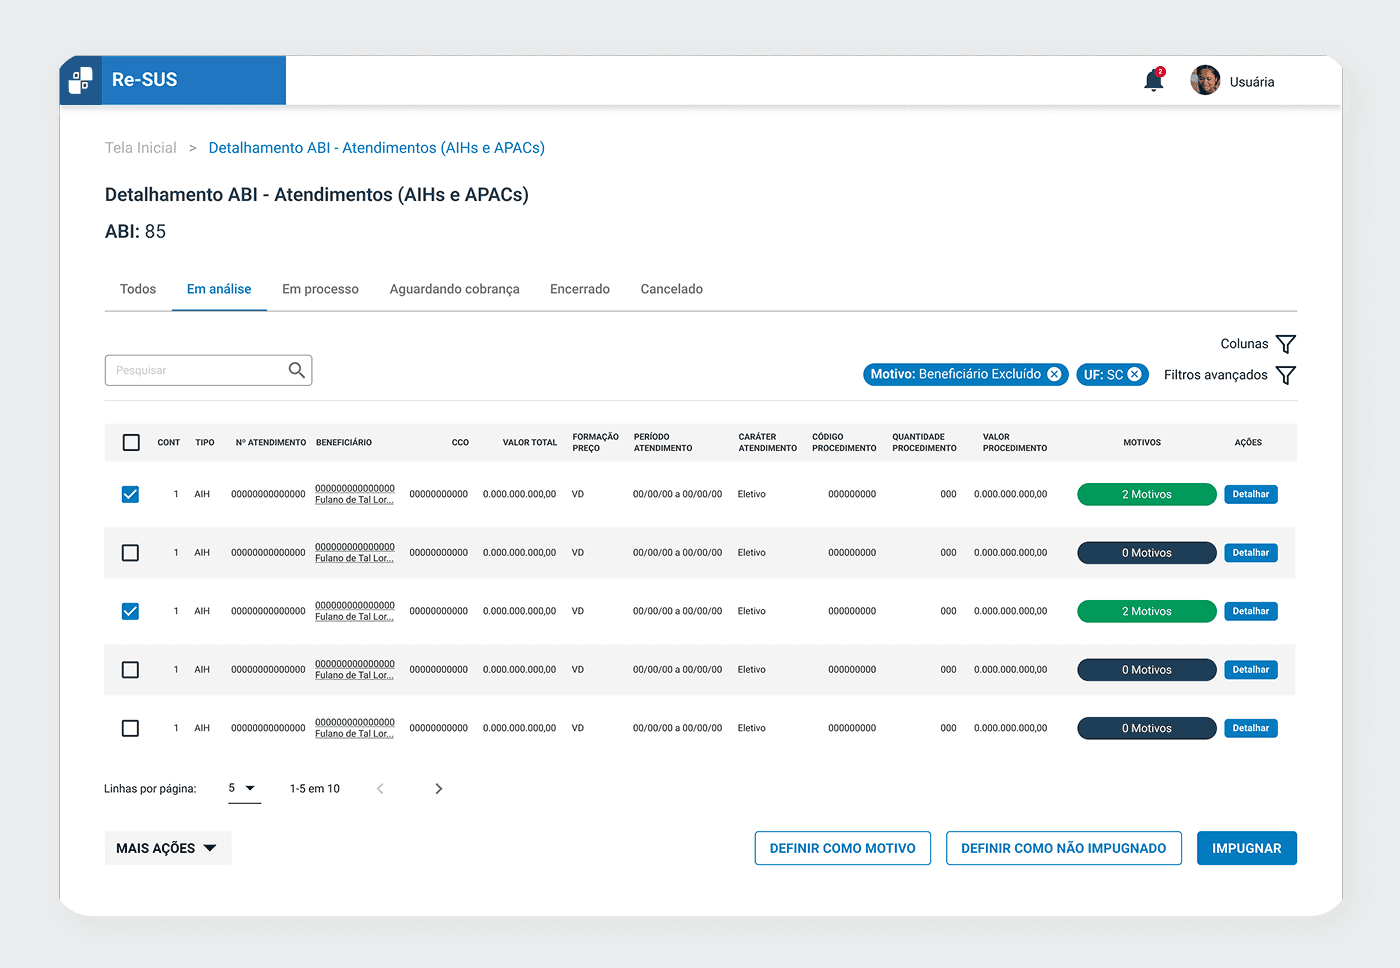1400x968 pixels.
Task: Open the notification bell with unread alerts
Action: point(1153,81)
